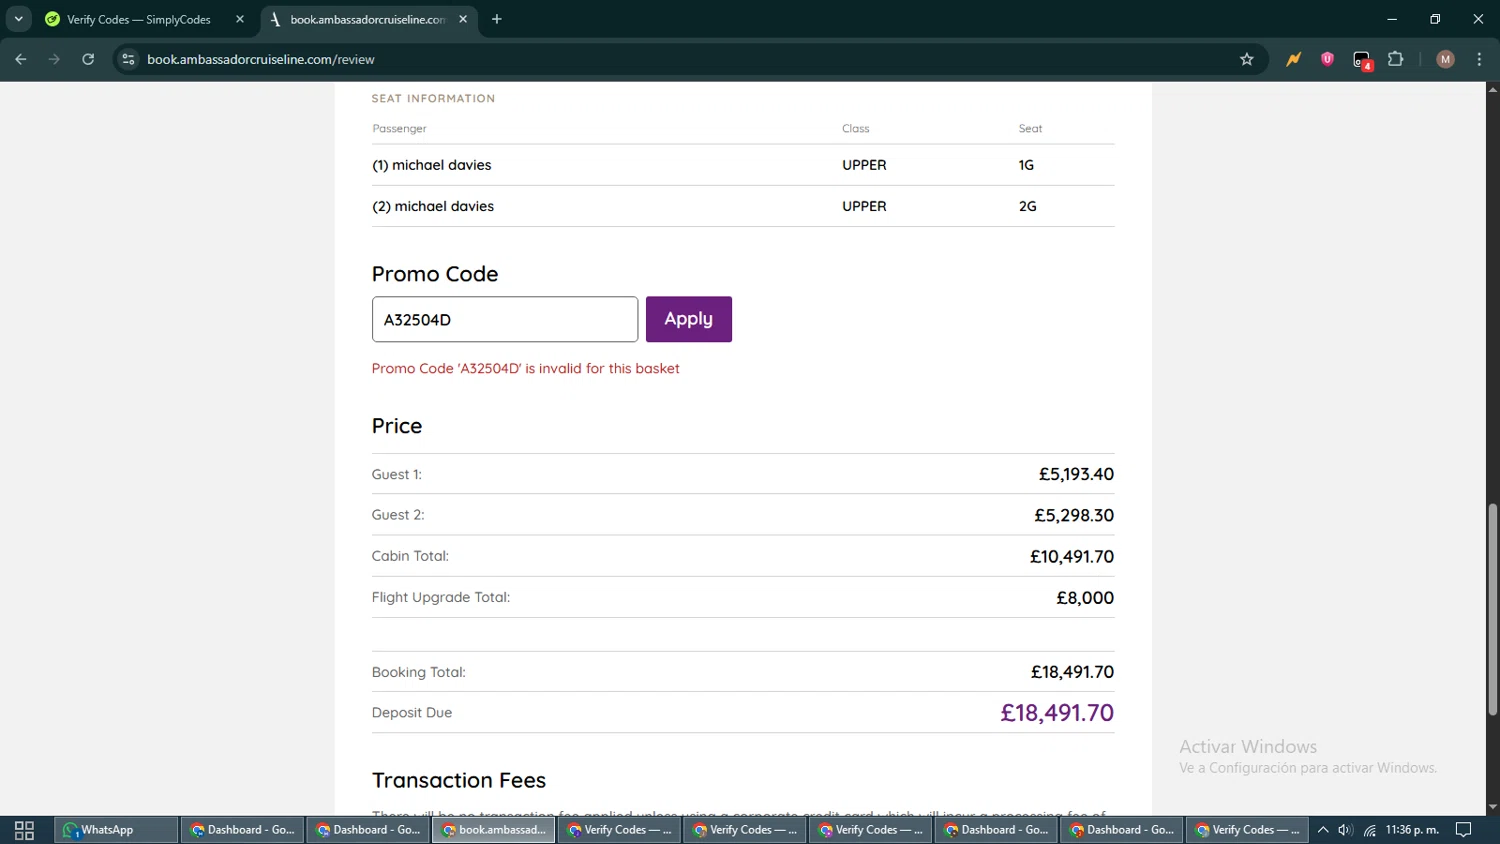Click Guest 1 price £5,193.40
The width and height of the screenshot is (1500, 844).
click(1076, 474)
